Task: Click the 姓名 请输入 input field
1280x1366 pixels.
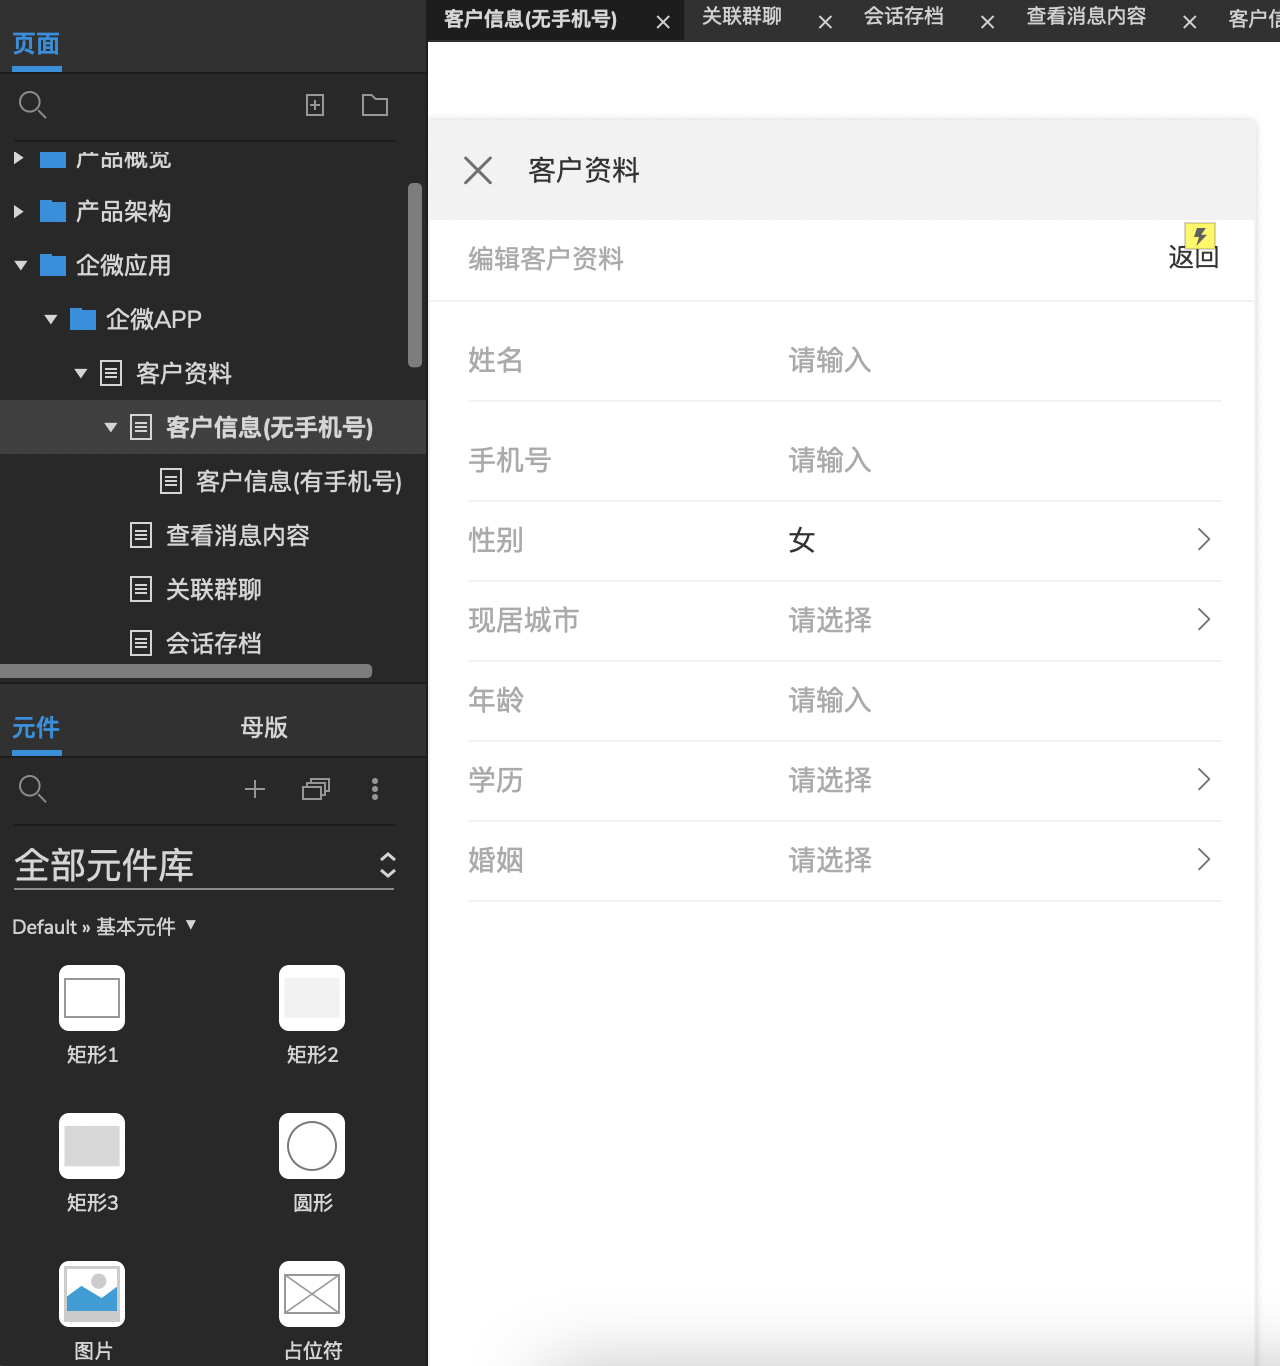Action: tap(830, 360)
